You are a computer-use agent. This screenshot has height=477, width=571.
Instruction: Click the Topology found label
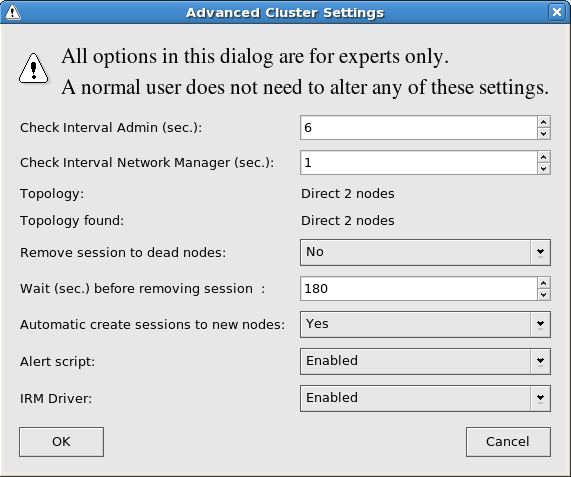72,221
